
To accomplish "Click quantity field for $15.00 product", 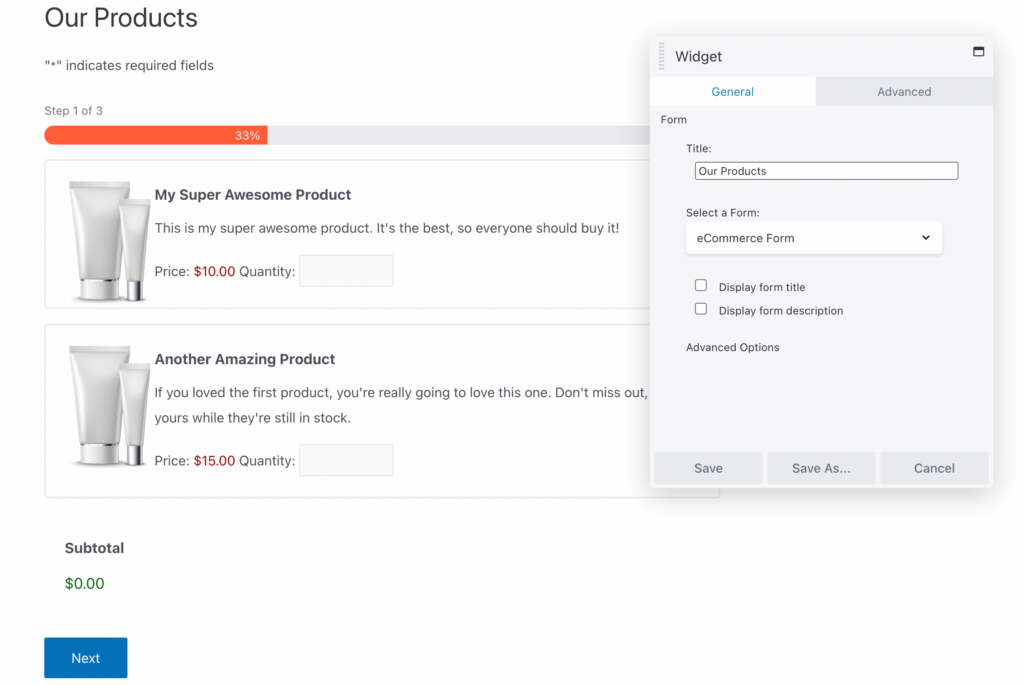I will point(346,460).
